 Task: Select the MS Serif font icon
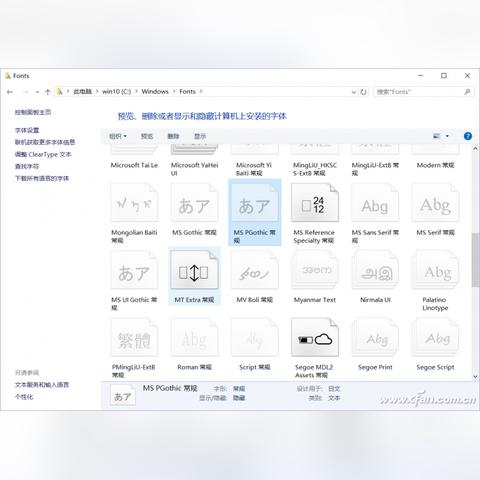(435, 203)
